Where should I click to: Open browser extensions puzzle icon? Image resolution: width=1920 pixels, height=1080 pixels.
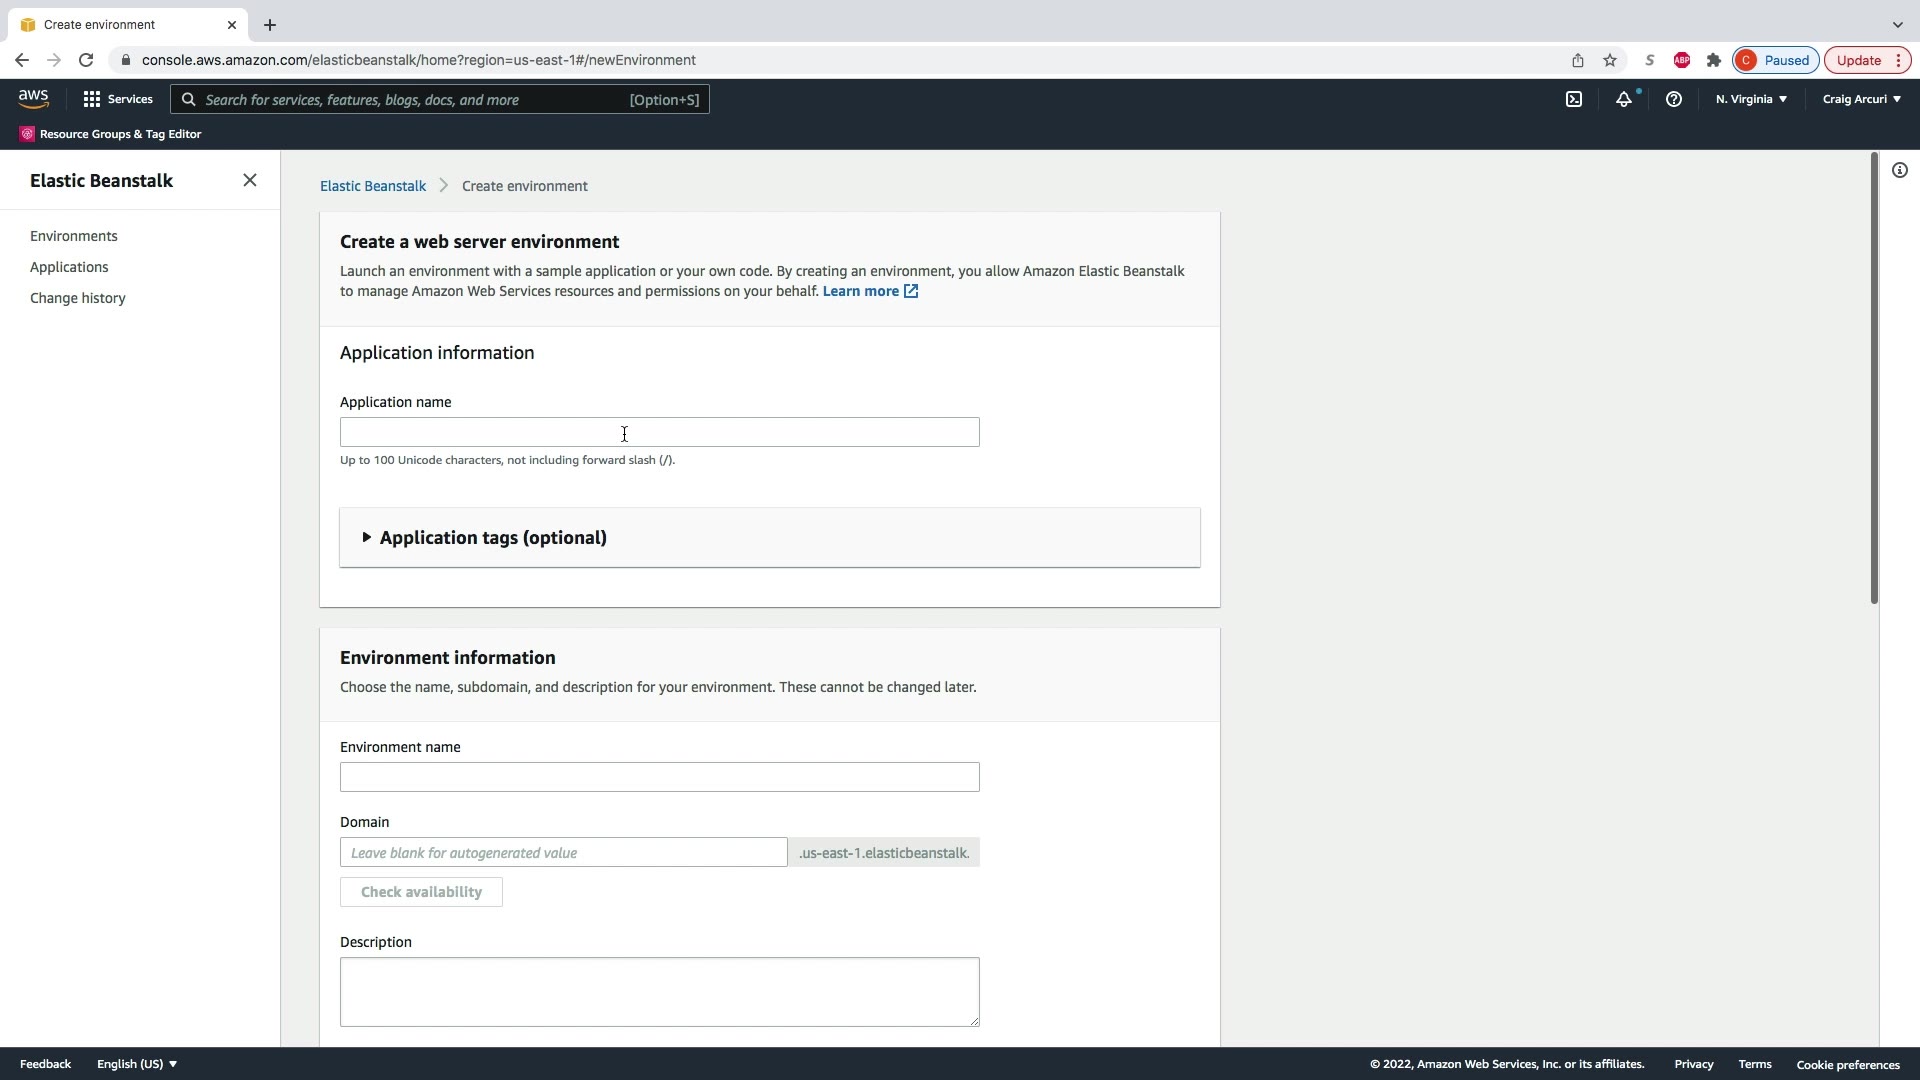1714,60
